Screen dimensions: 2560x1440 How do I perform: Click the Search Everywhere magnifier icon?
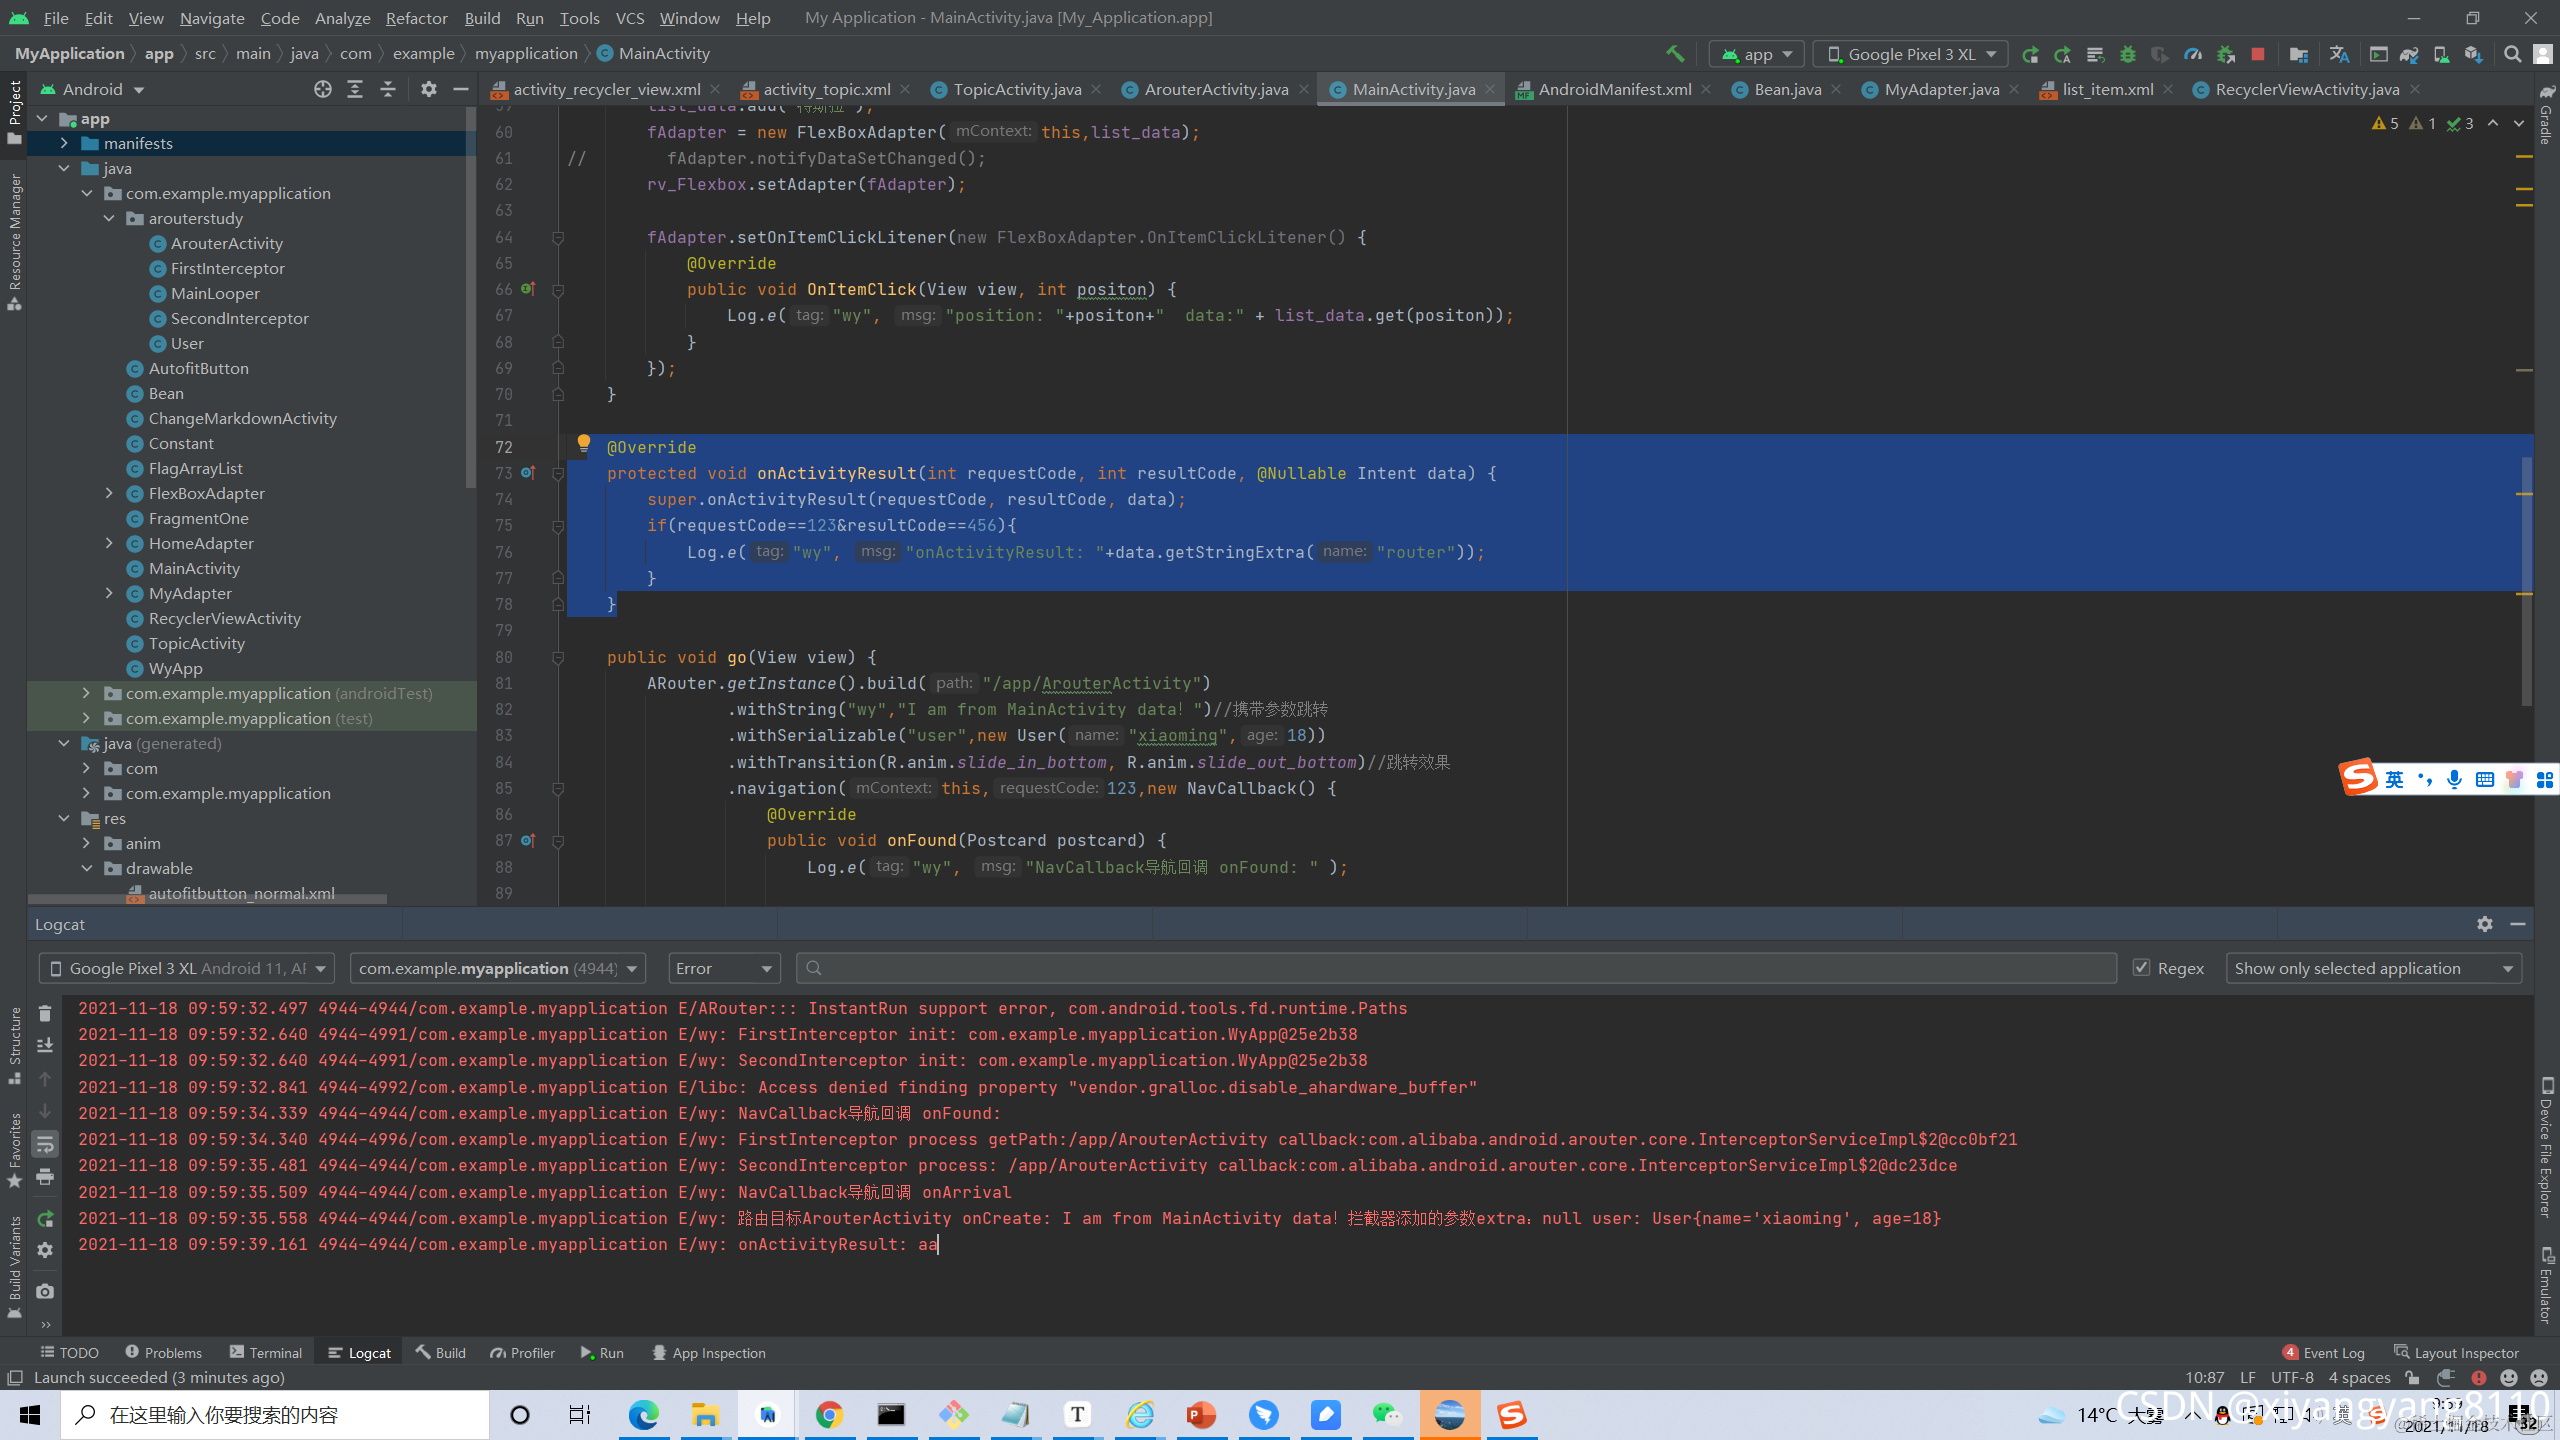2512,54
